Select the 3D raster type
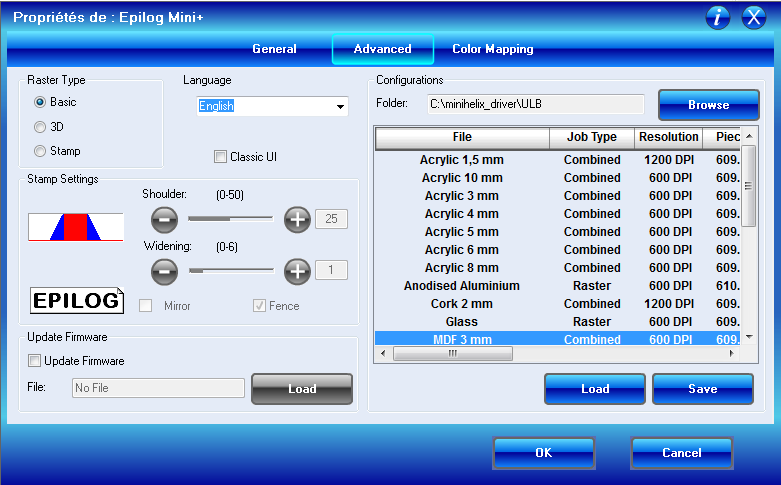781x485 pixels. coord(40,127)
